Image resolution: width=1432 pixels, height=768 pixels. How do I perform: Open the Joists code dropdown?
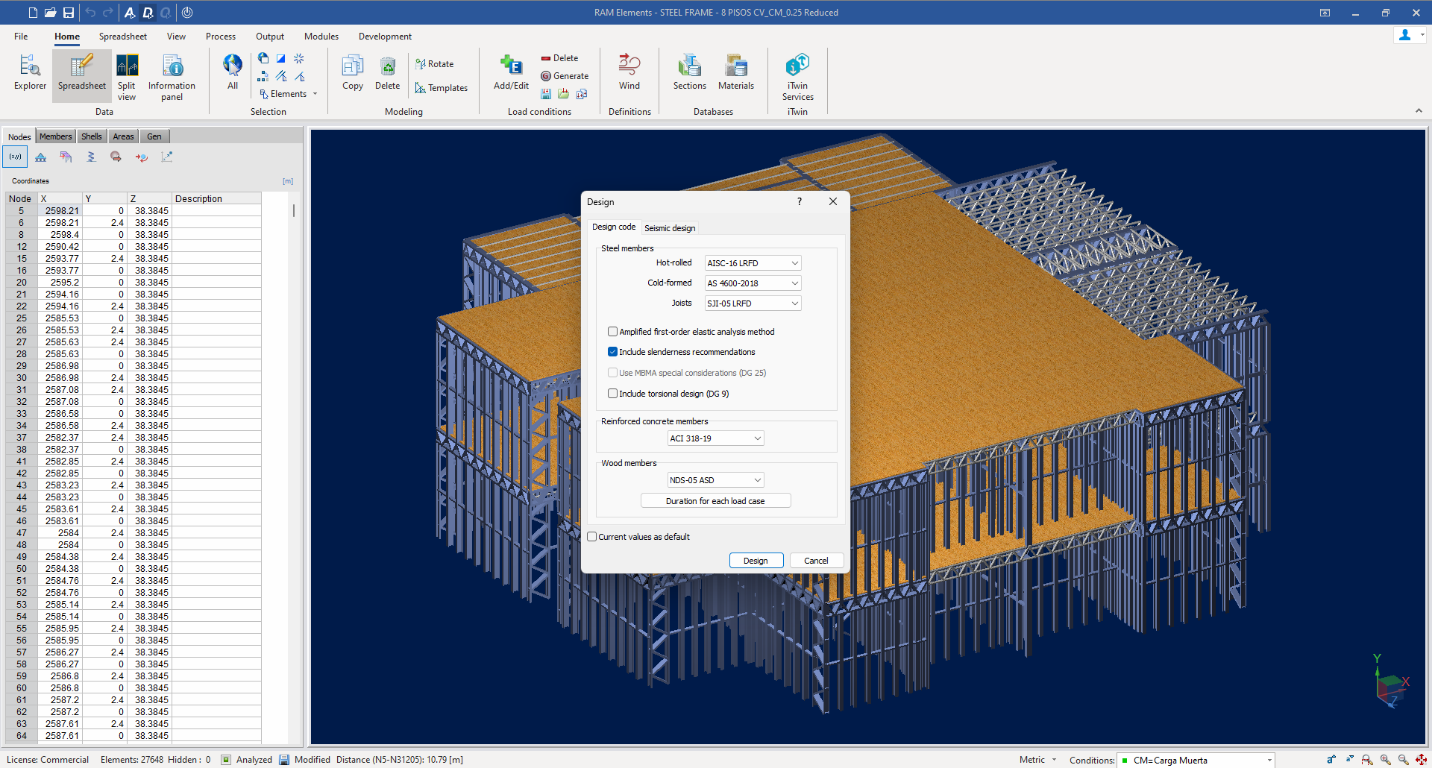tap(754, 303)
